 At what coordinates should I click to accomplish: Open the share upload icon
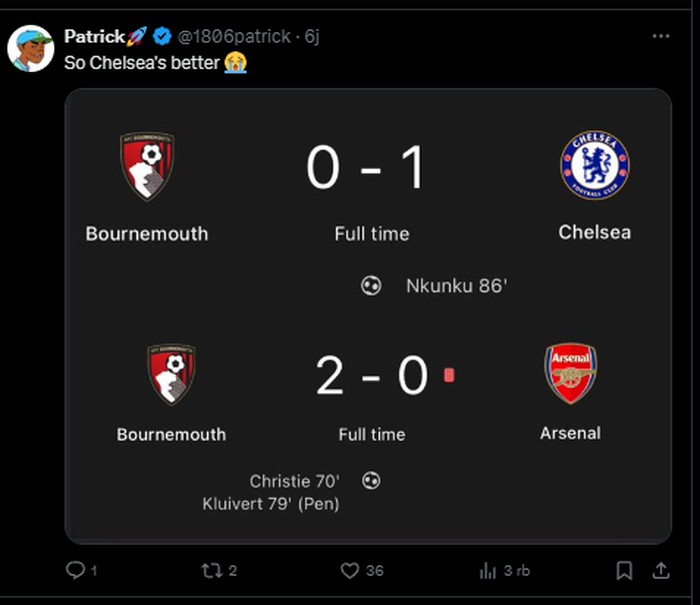tap(660, 570)
